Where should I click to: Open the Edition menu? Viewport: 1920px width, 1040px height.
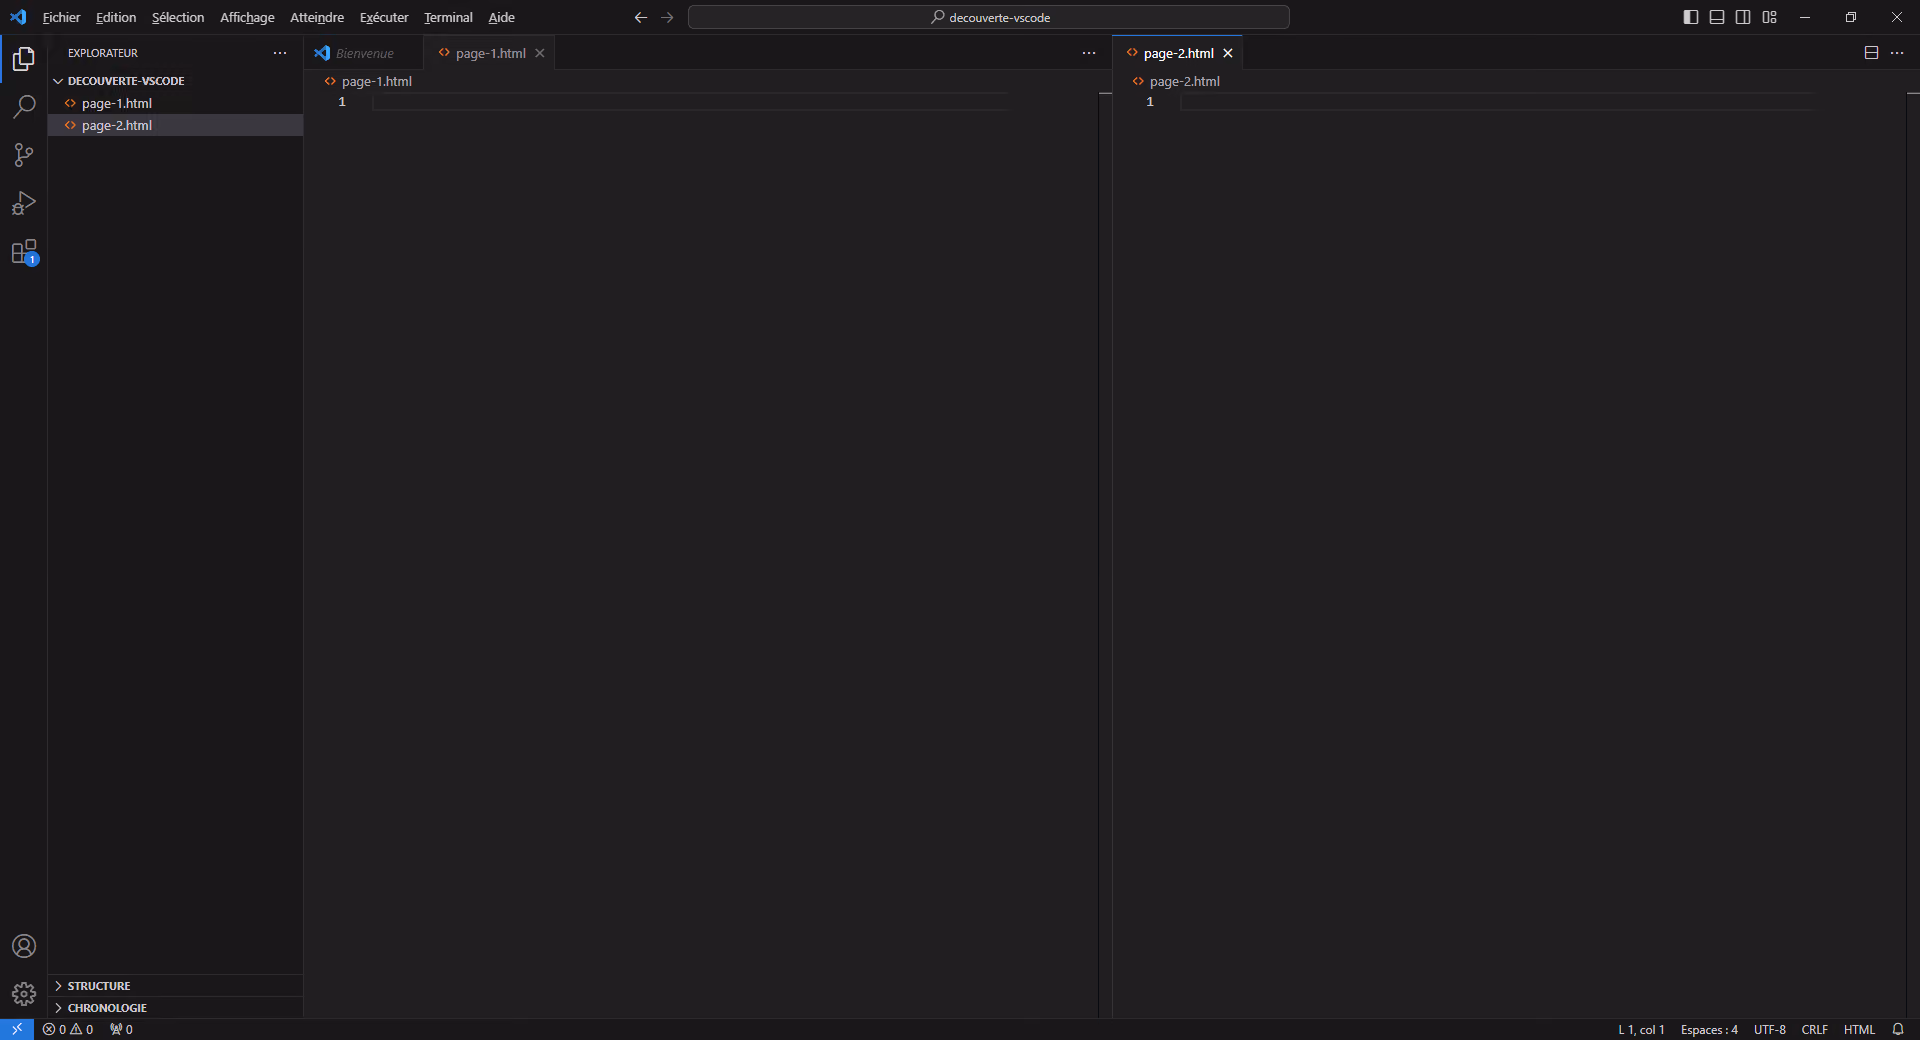116,17
